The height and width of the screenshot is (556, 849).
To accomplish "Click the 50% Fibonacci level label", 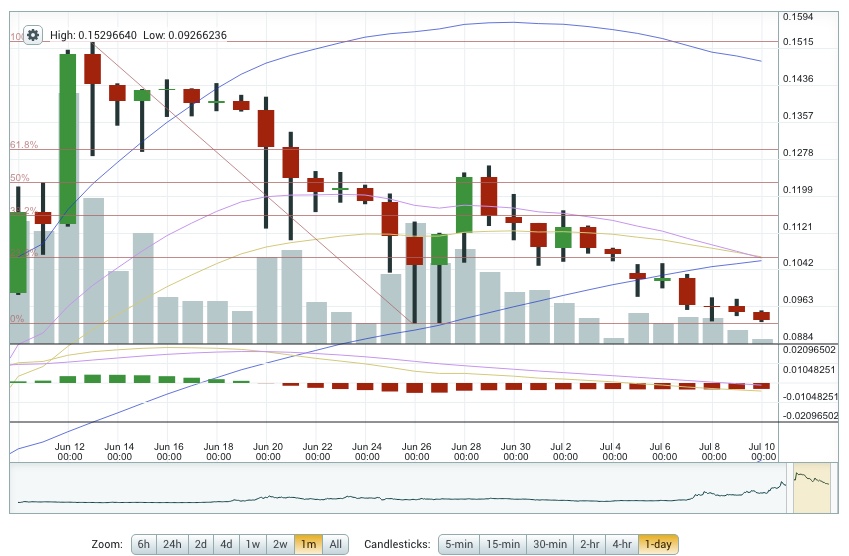I will [x=19, y=178].
